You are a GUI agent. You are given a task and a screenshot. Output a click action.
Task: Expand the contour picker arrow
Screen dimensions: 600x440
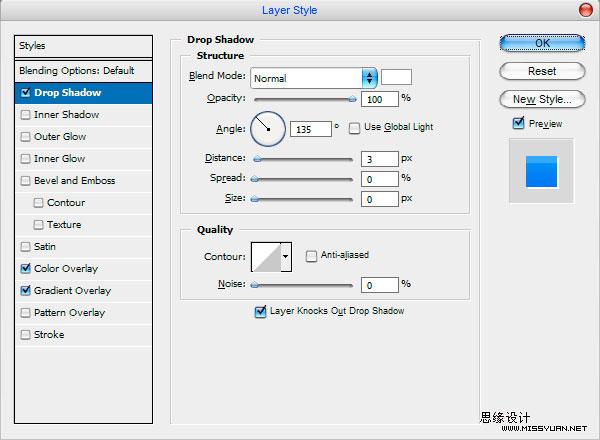point(286,257)
